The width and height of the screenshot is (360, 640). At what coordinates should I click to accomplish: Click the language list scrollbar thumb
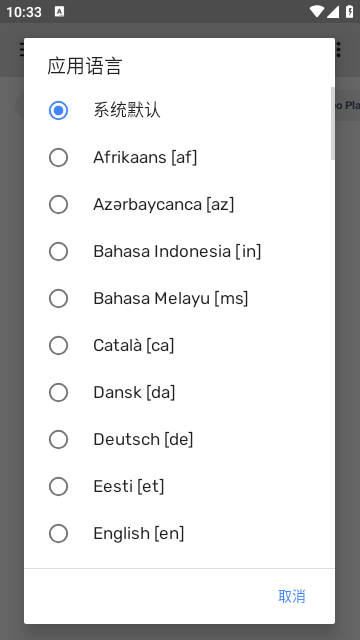pos(333,123)
